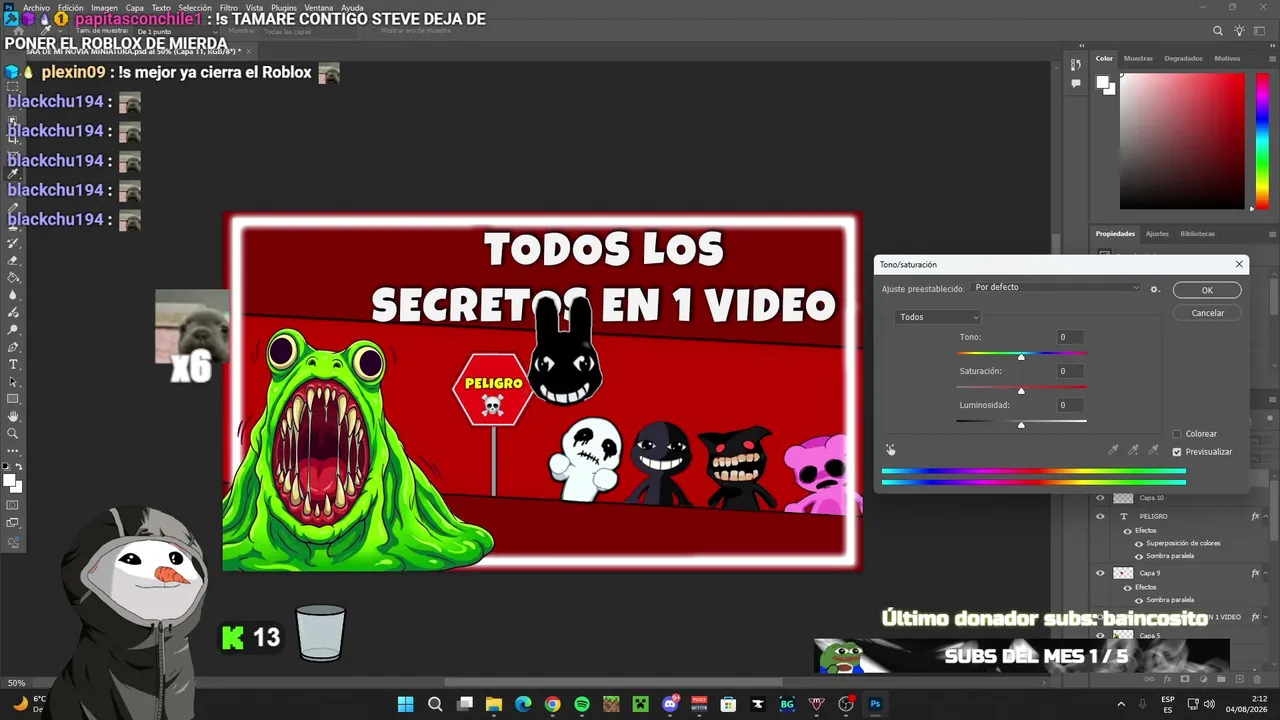
Task: Open the Ventana menu
Action: click(319, 7)
